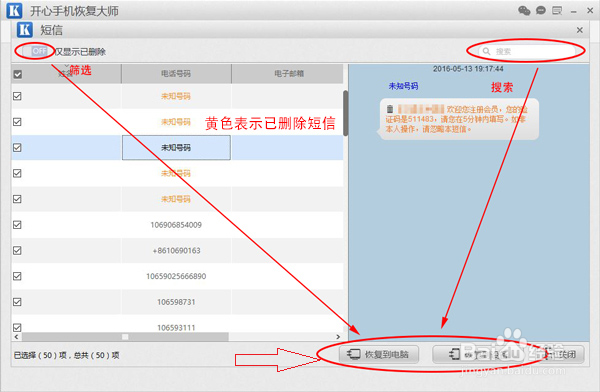
Task: Open the WeChat icon in title bar
Action: [524, 10]
